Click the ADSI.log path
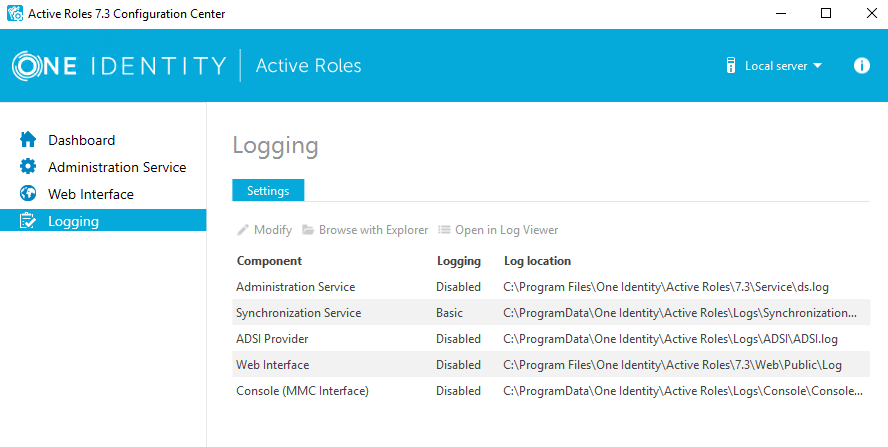Viewport: 888px width, 447px height. point(671,339)
